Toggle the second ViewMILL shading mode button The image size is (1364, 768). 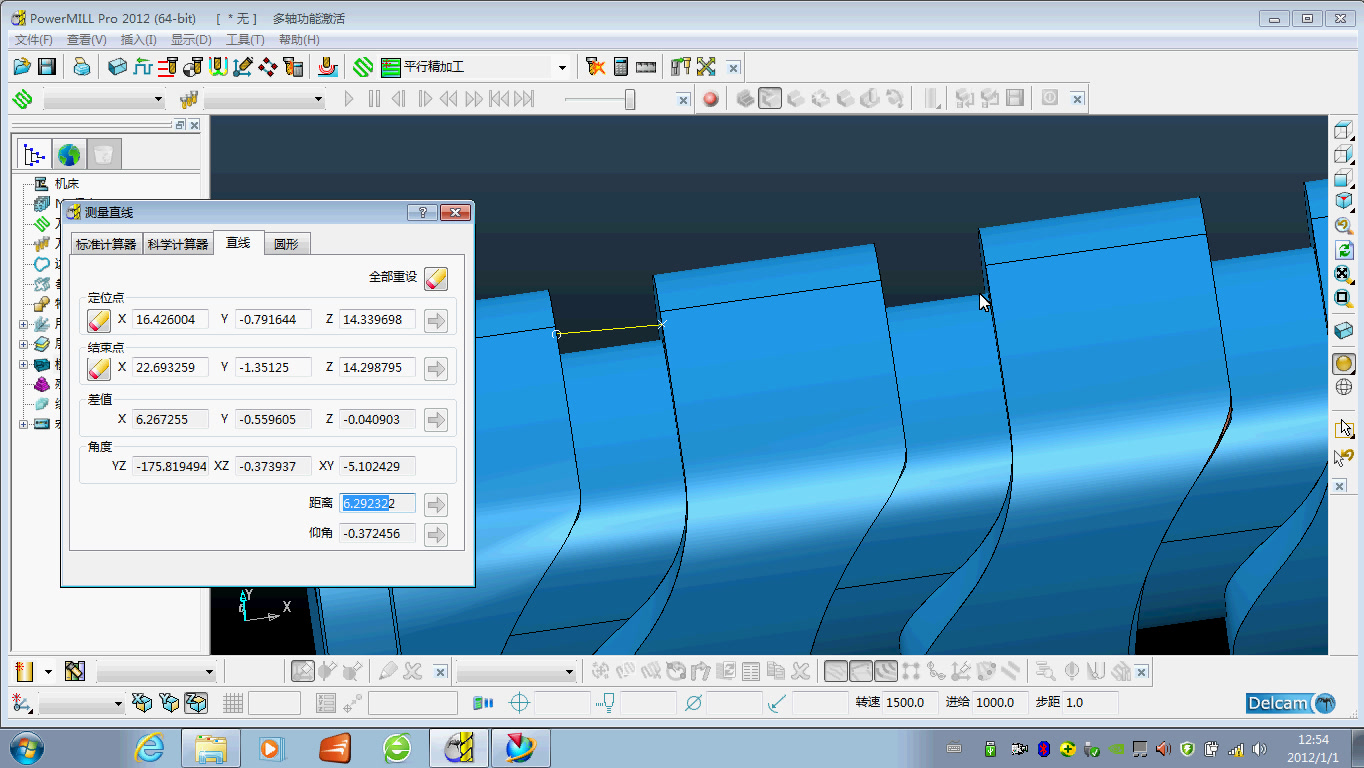coord(769,99)
